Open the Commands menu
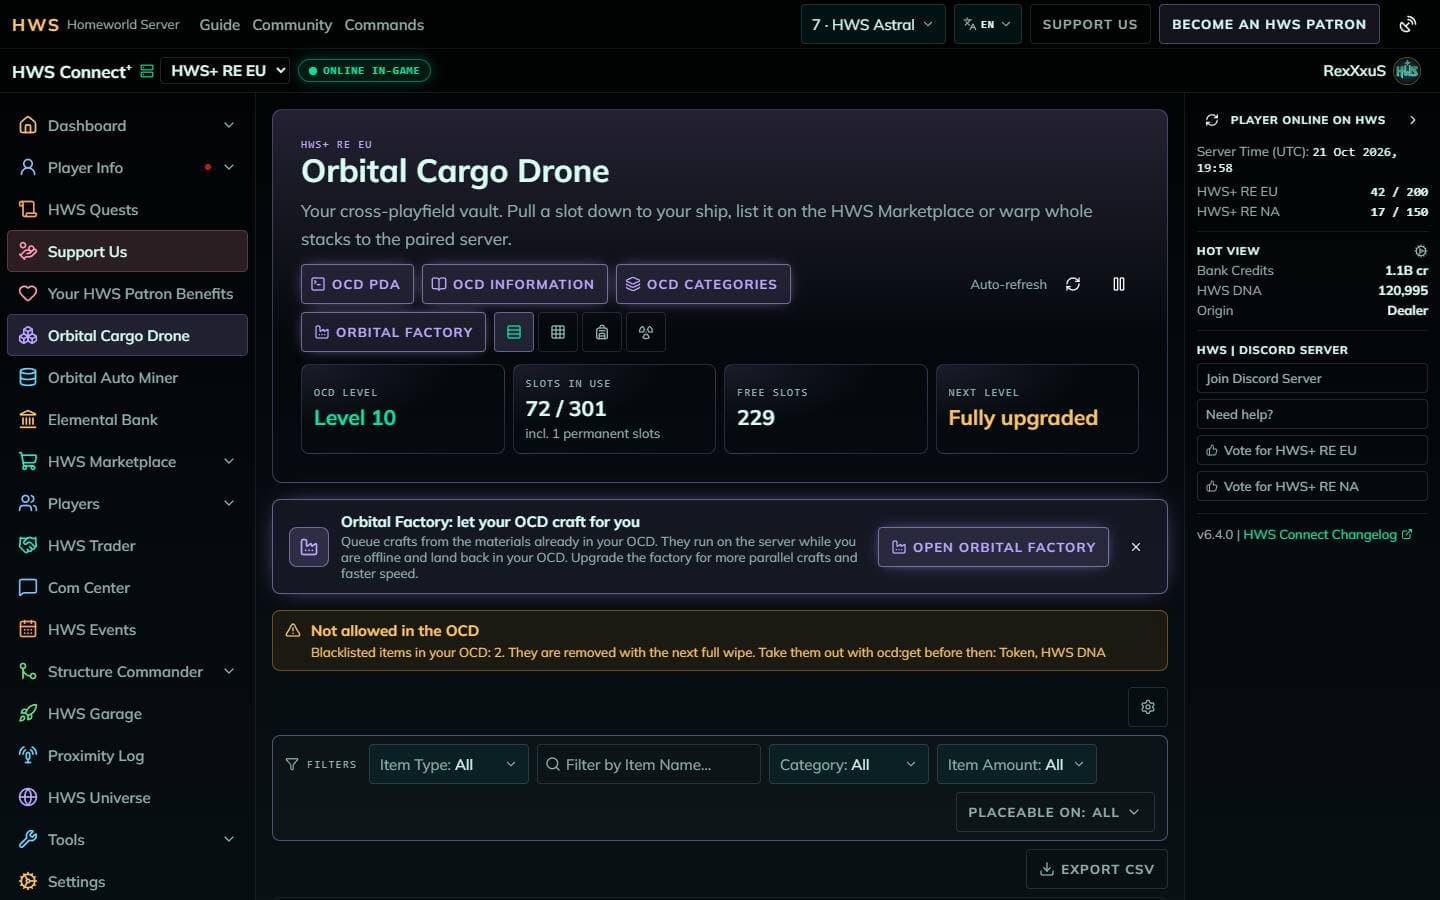Viewport: 1440px width, 900px height. (x=384, y=24)
